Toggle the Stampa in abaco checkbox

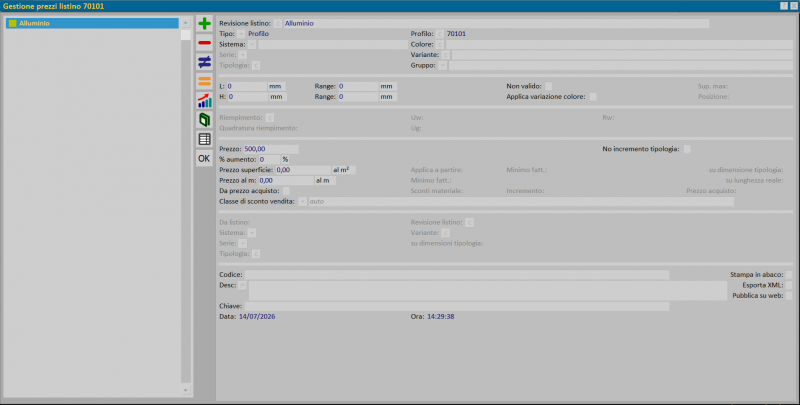(x=789, y=275)
